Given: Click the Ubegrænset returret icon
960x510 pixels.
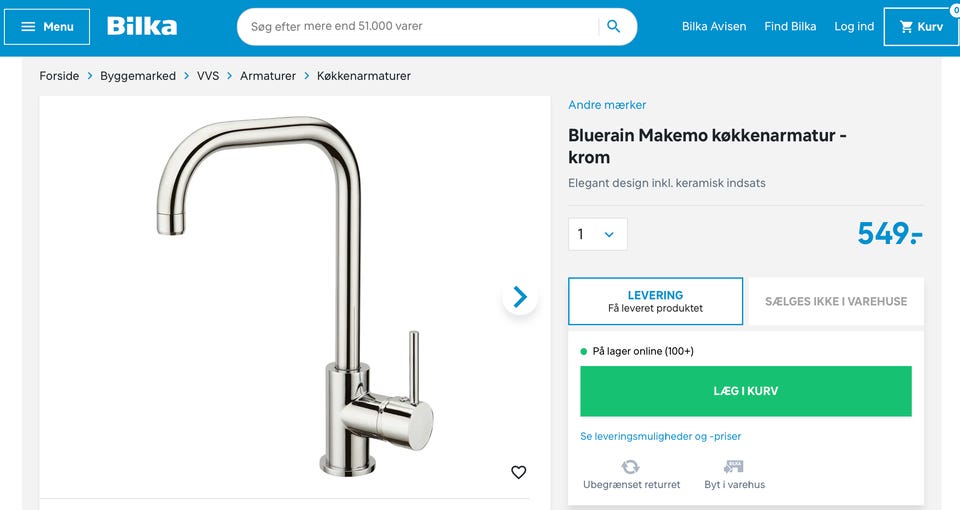Looking at the screenshot, I should point(630,467).
